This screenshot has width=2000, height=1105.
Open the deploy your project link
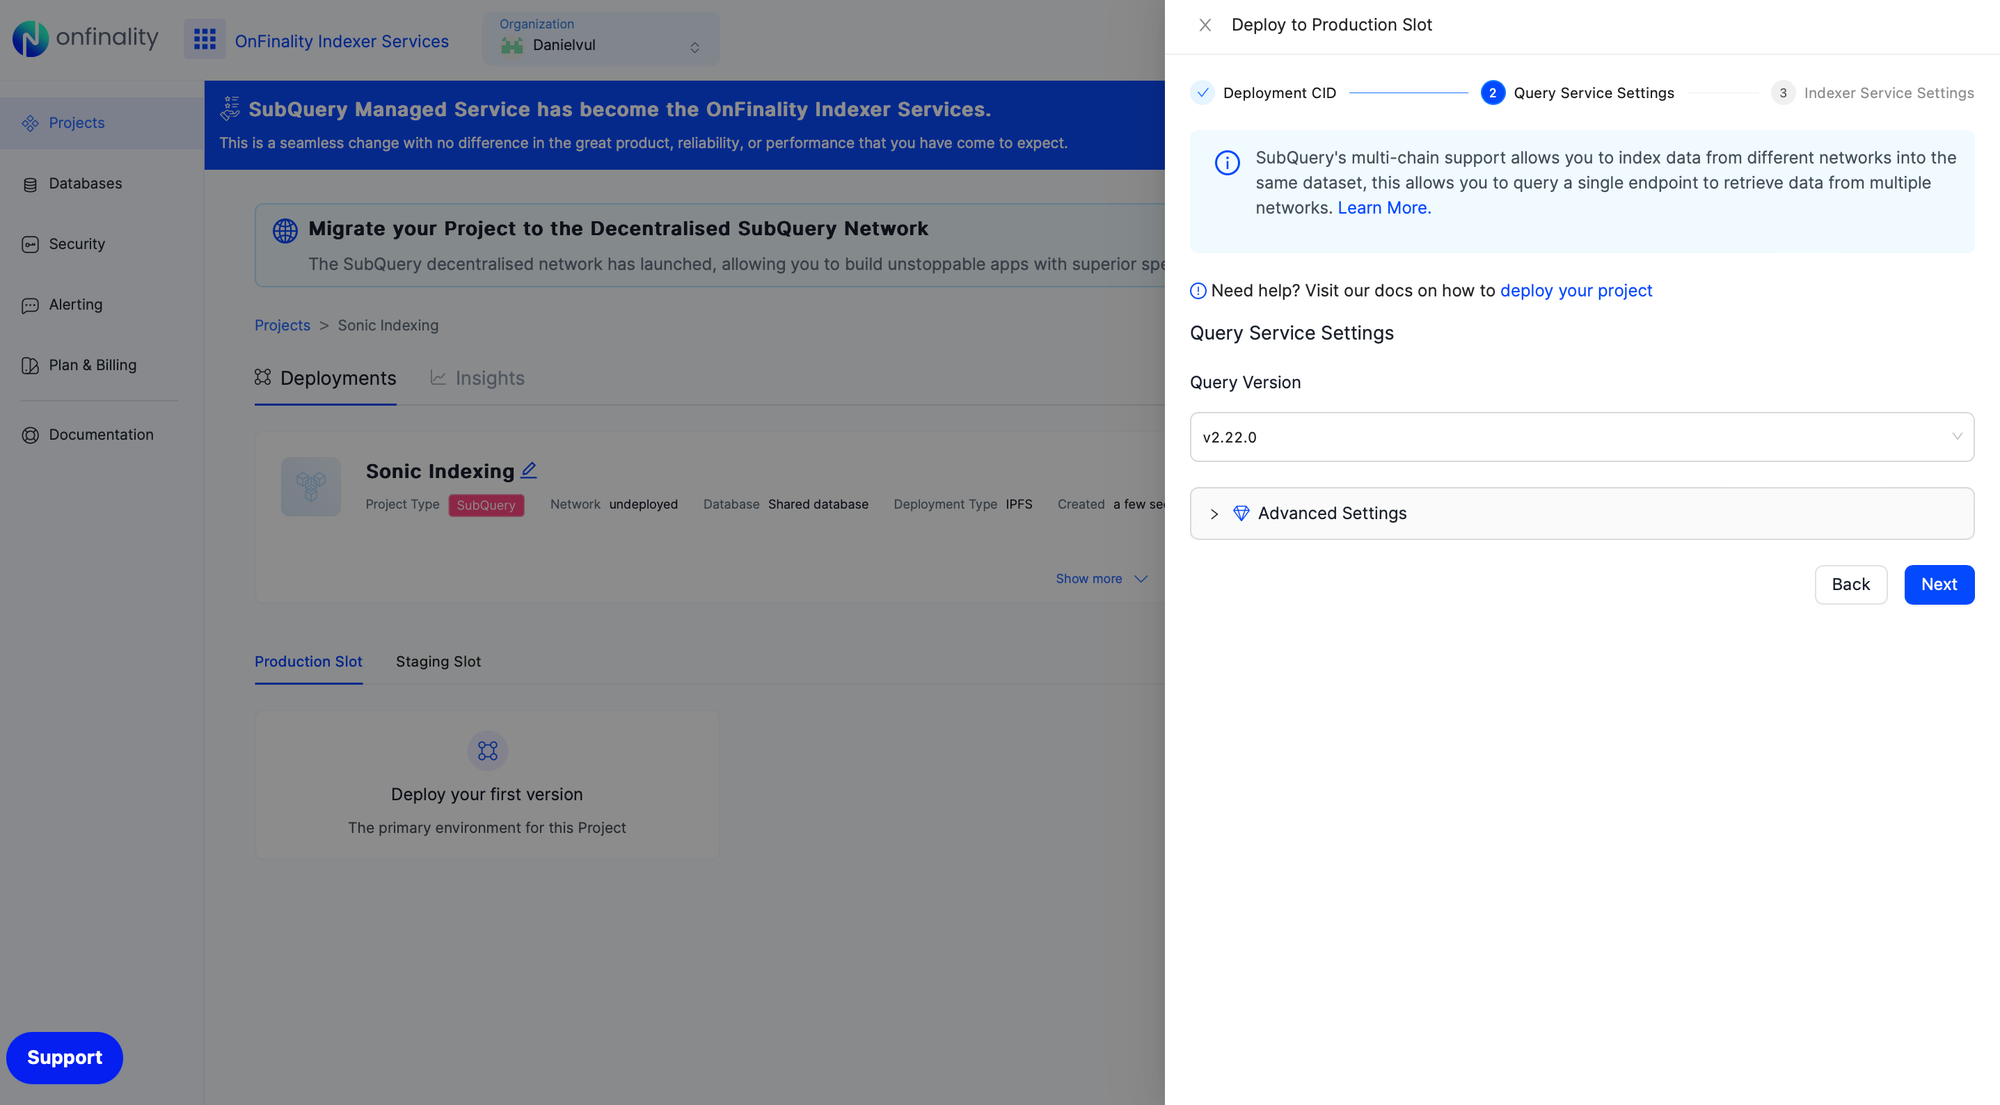coord(1576,290)
